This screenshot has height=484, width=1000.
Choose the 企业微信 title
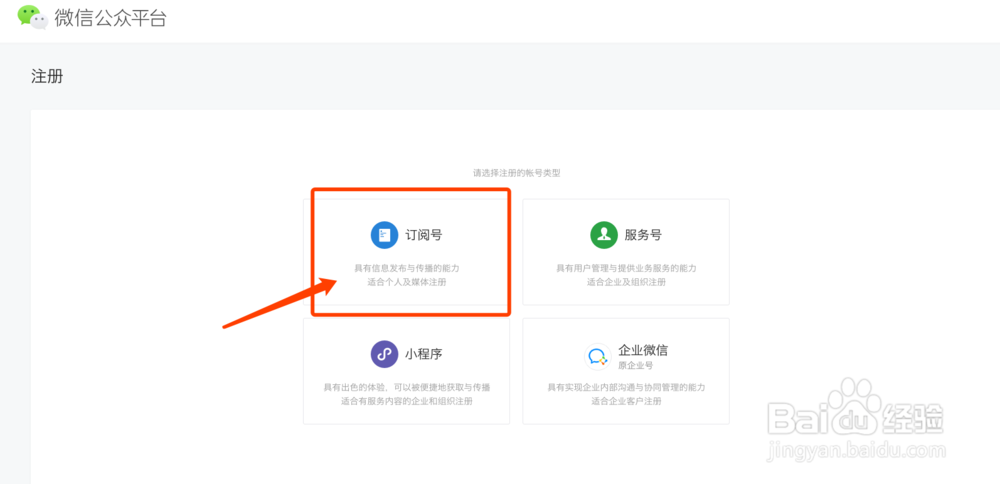tap(643, 350)
